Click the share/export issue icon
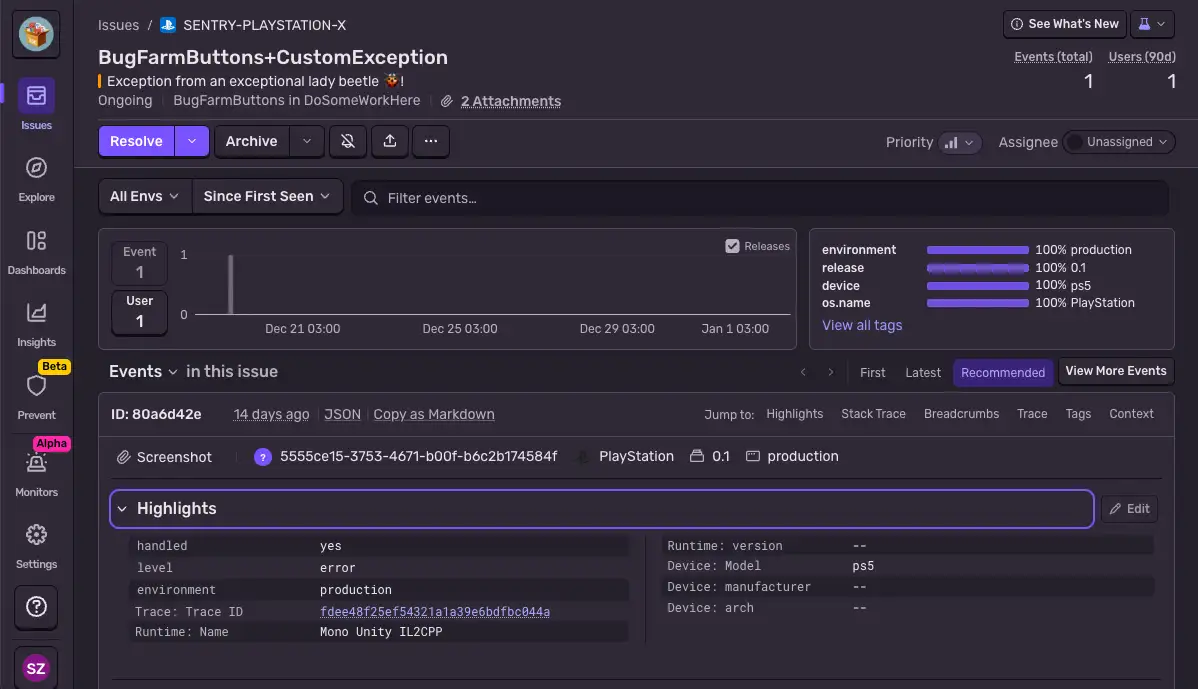The height and width of the screenshot is (689, 1198). tap(389, 142)
